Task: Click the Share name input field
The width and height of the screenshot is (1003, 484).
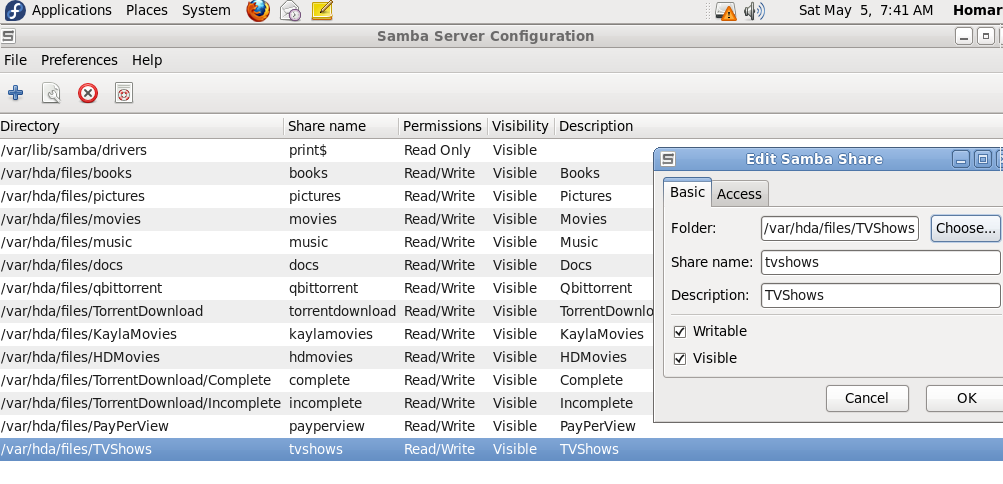Action: pyautogui.click(x=880, y=262)
